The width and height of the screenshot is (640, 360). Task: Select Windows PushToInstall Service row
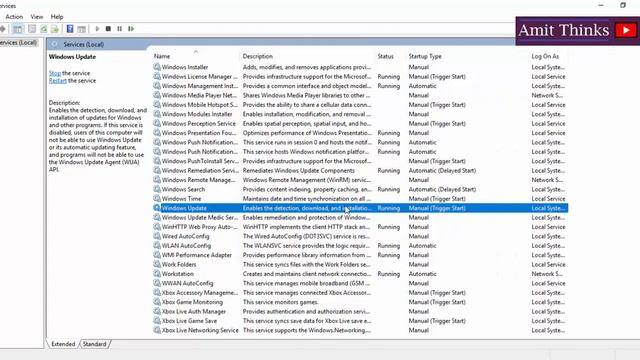coord(360,161)
